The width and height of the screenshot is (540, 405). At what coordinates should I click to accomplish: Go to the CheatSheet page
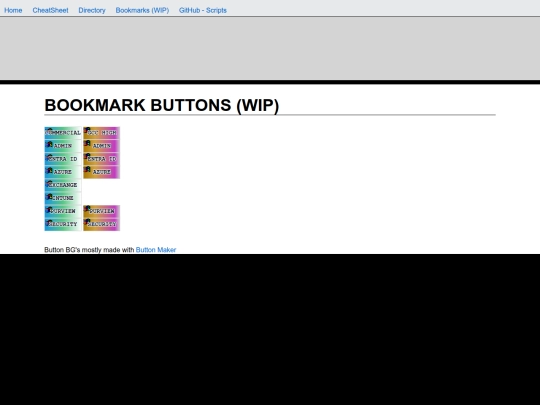[x=50, y=10]
